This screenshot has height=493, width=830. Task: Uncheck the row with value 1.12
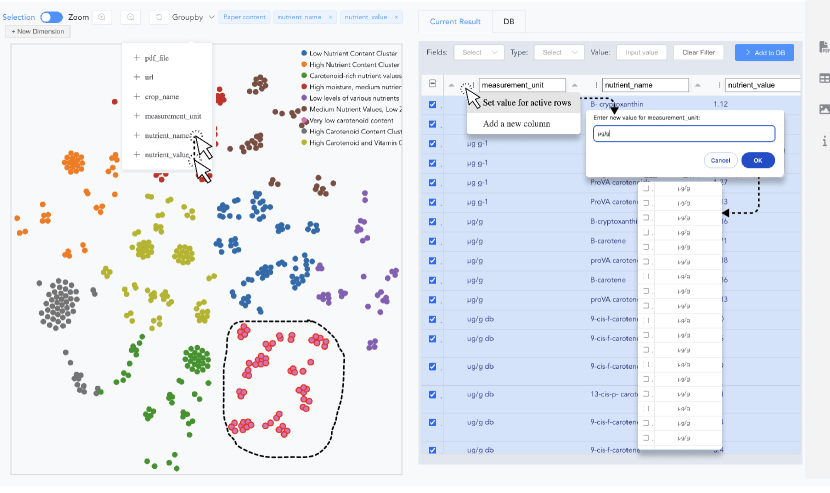432,104
